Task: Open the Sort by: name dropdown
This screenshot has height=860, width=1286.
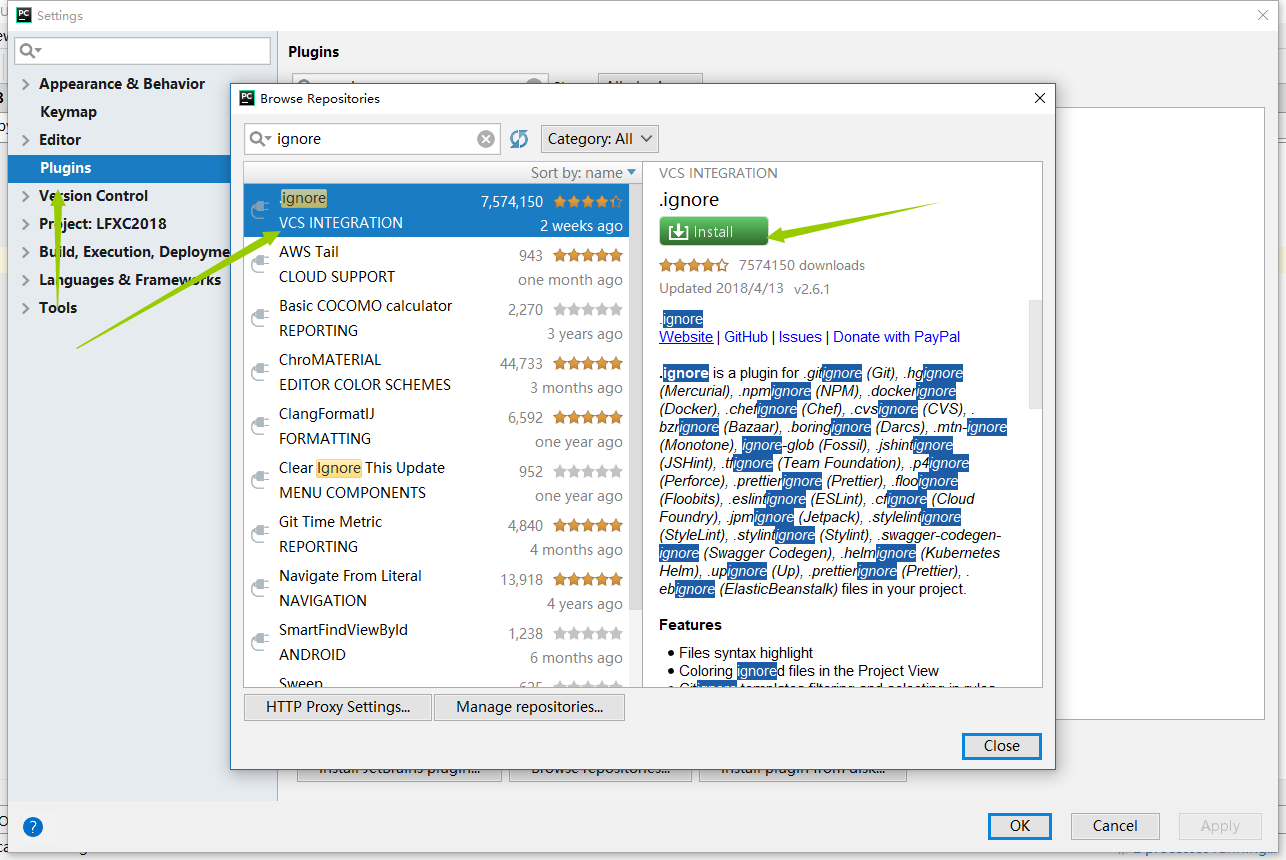Action: (x=583, y=173)
